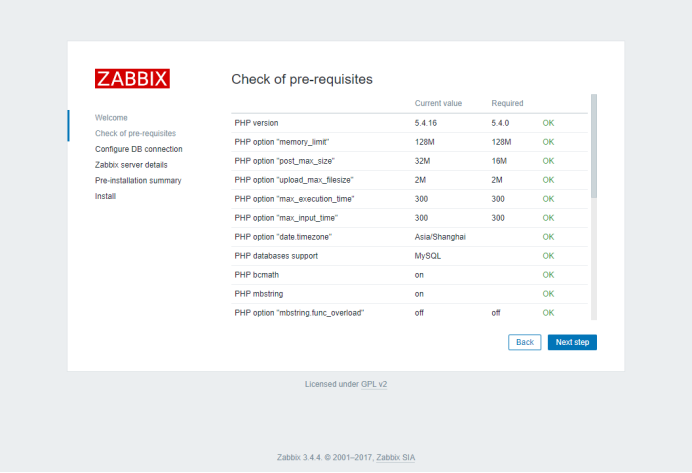This screenshot has height=473, width=692.
Task: Click the ZABBIX logo
Action: point(132,79)
